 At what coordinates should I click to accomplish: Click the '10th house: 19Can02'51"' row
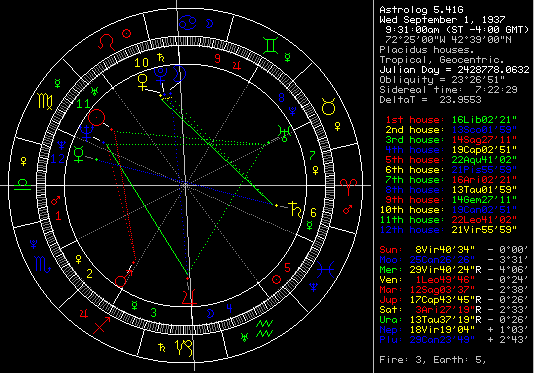[x=448, y=210]
